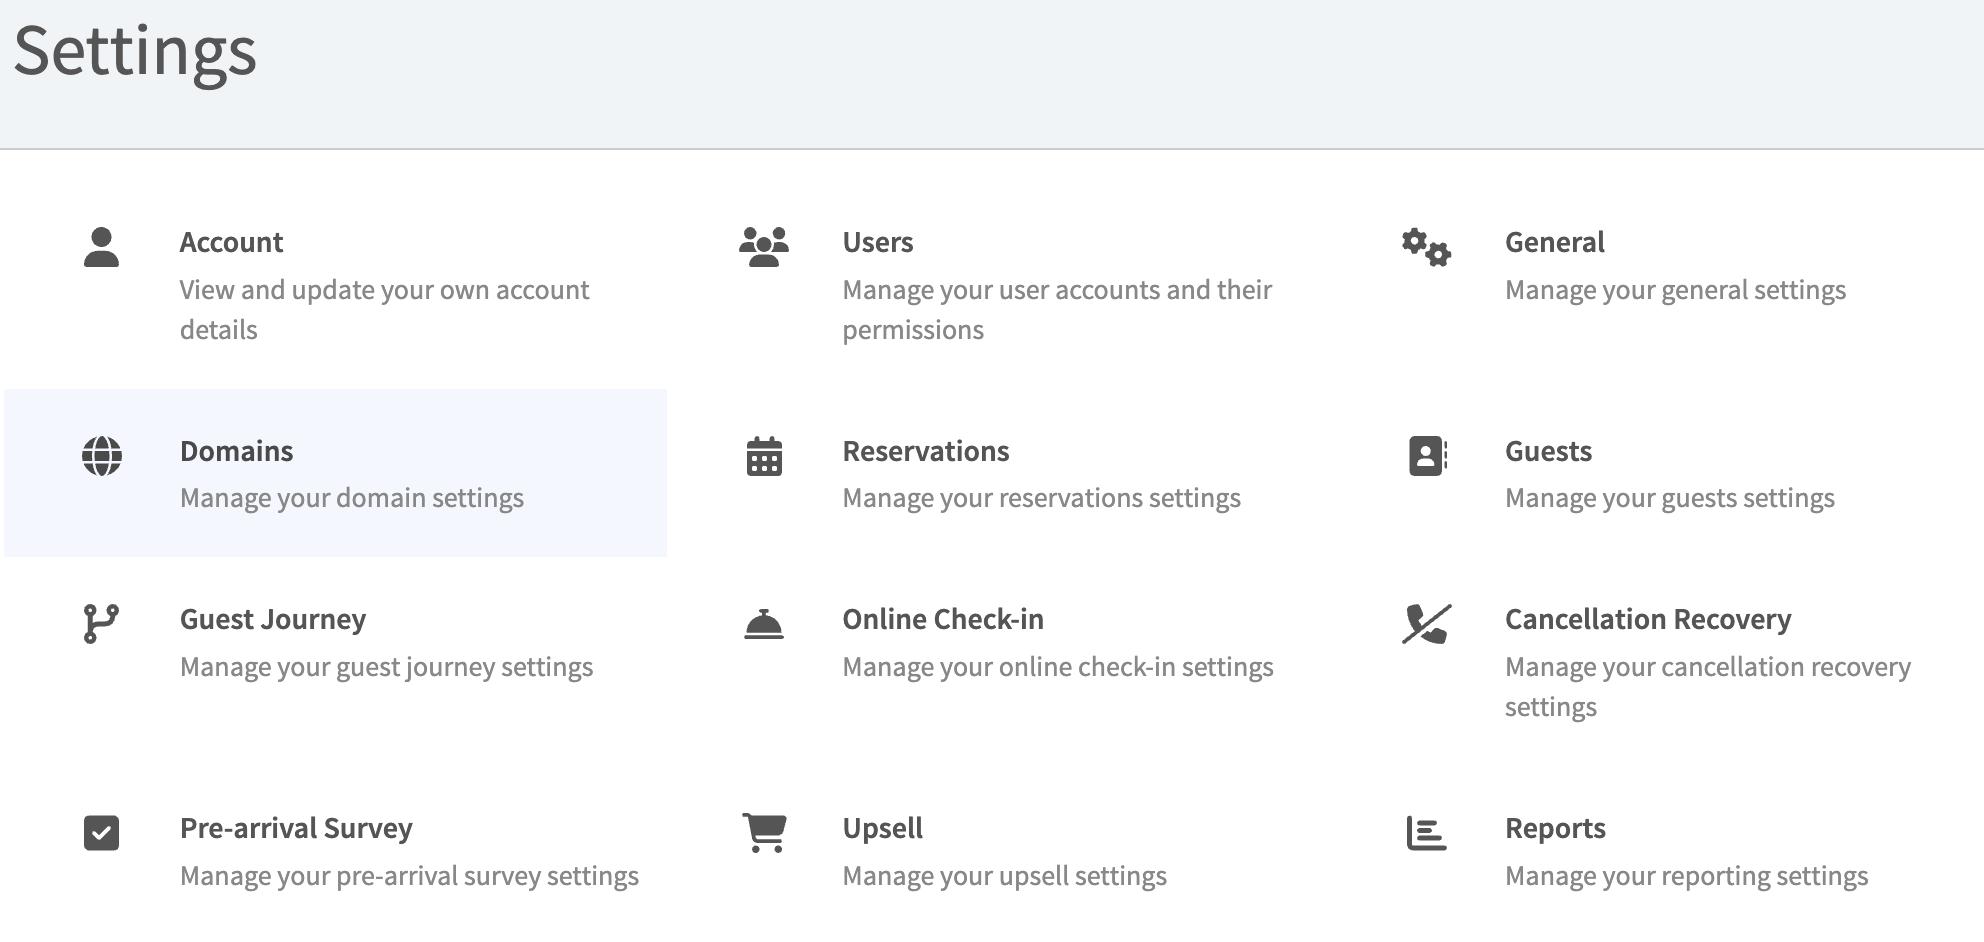Image resolution: width=1984 pixels, height=942 pixels.
Task: Open Manage your reporting settings text
Action: click(x=1686, y=876)
